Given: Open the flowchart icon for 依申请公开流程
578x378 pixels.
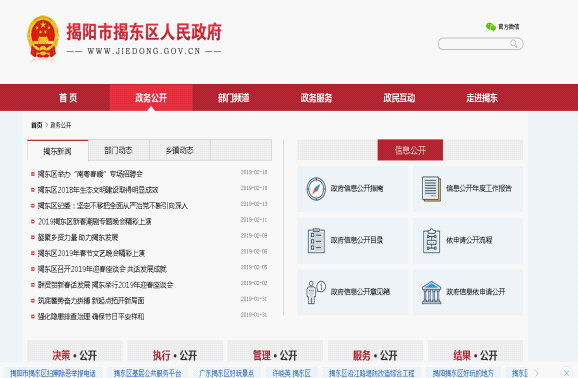Looking at the screenshot, I should point(431,240).
